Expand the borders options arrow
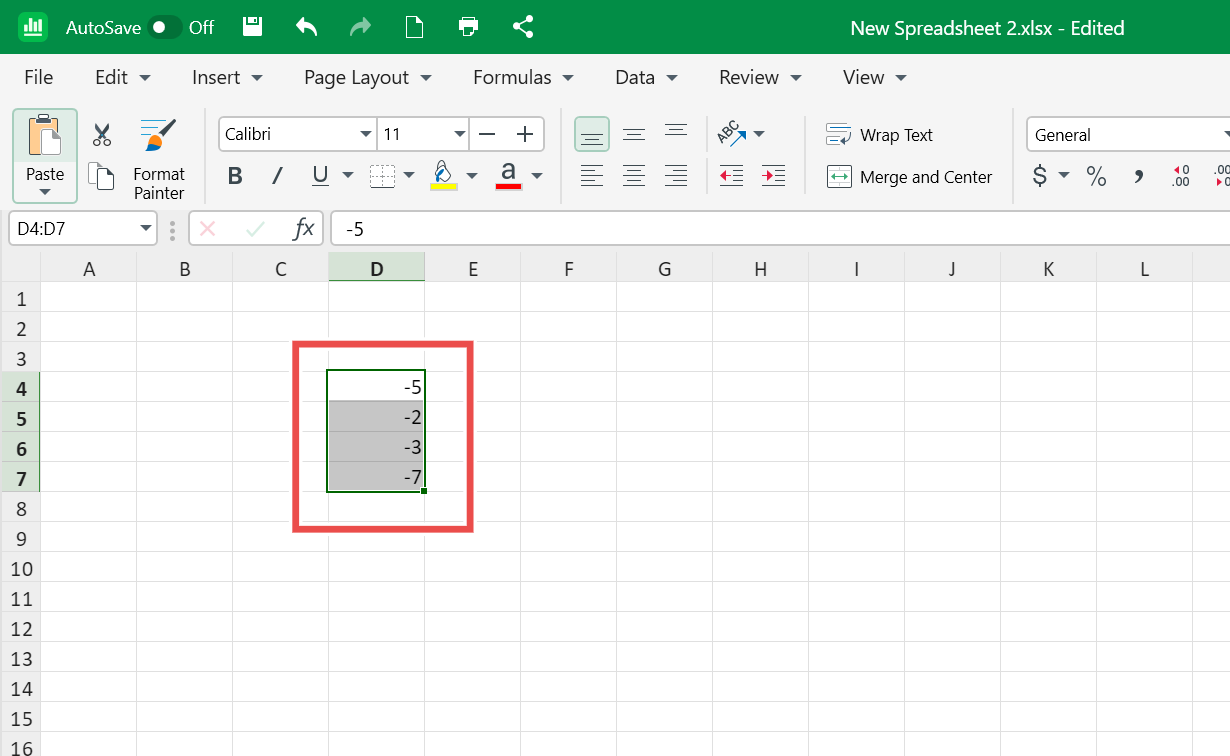Image resolution: width=1230 pixels, height=756 pixels. click(x=409, y=176)
